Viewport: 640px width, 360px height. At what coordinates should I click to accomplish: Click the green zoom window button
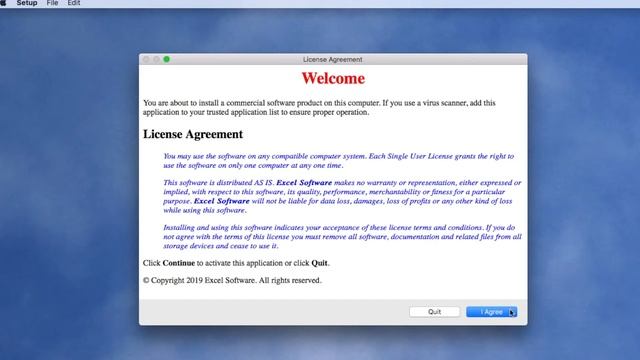tap(167, 59)
